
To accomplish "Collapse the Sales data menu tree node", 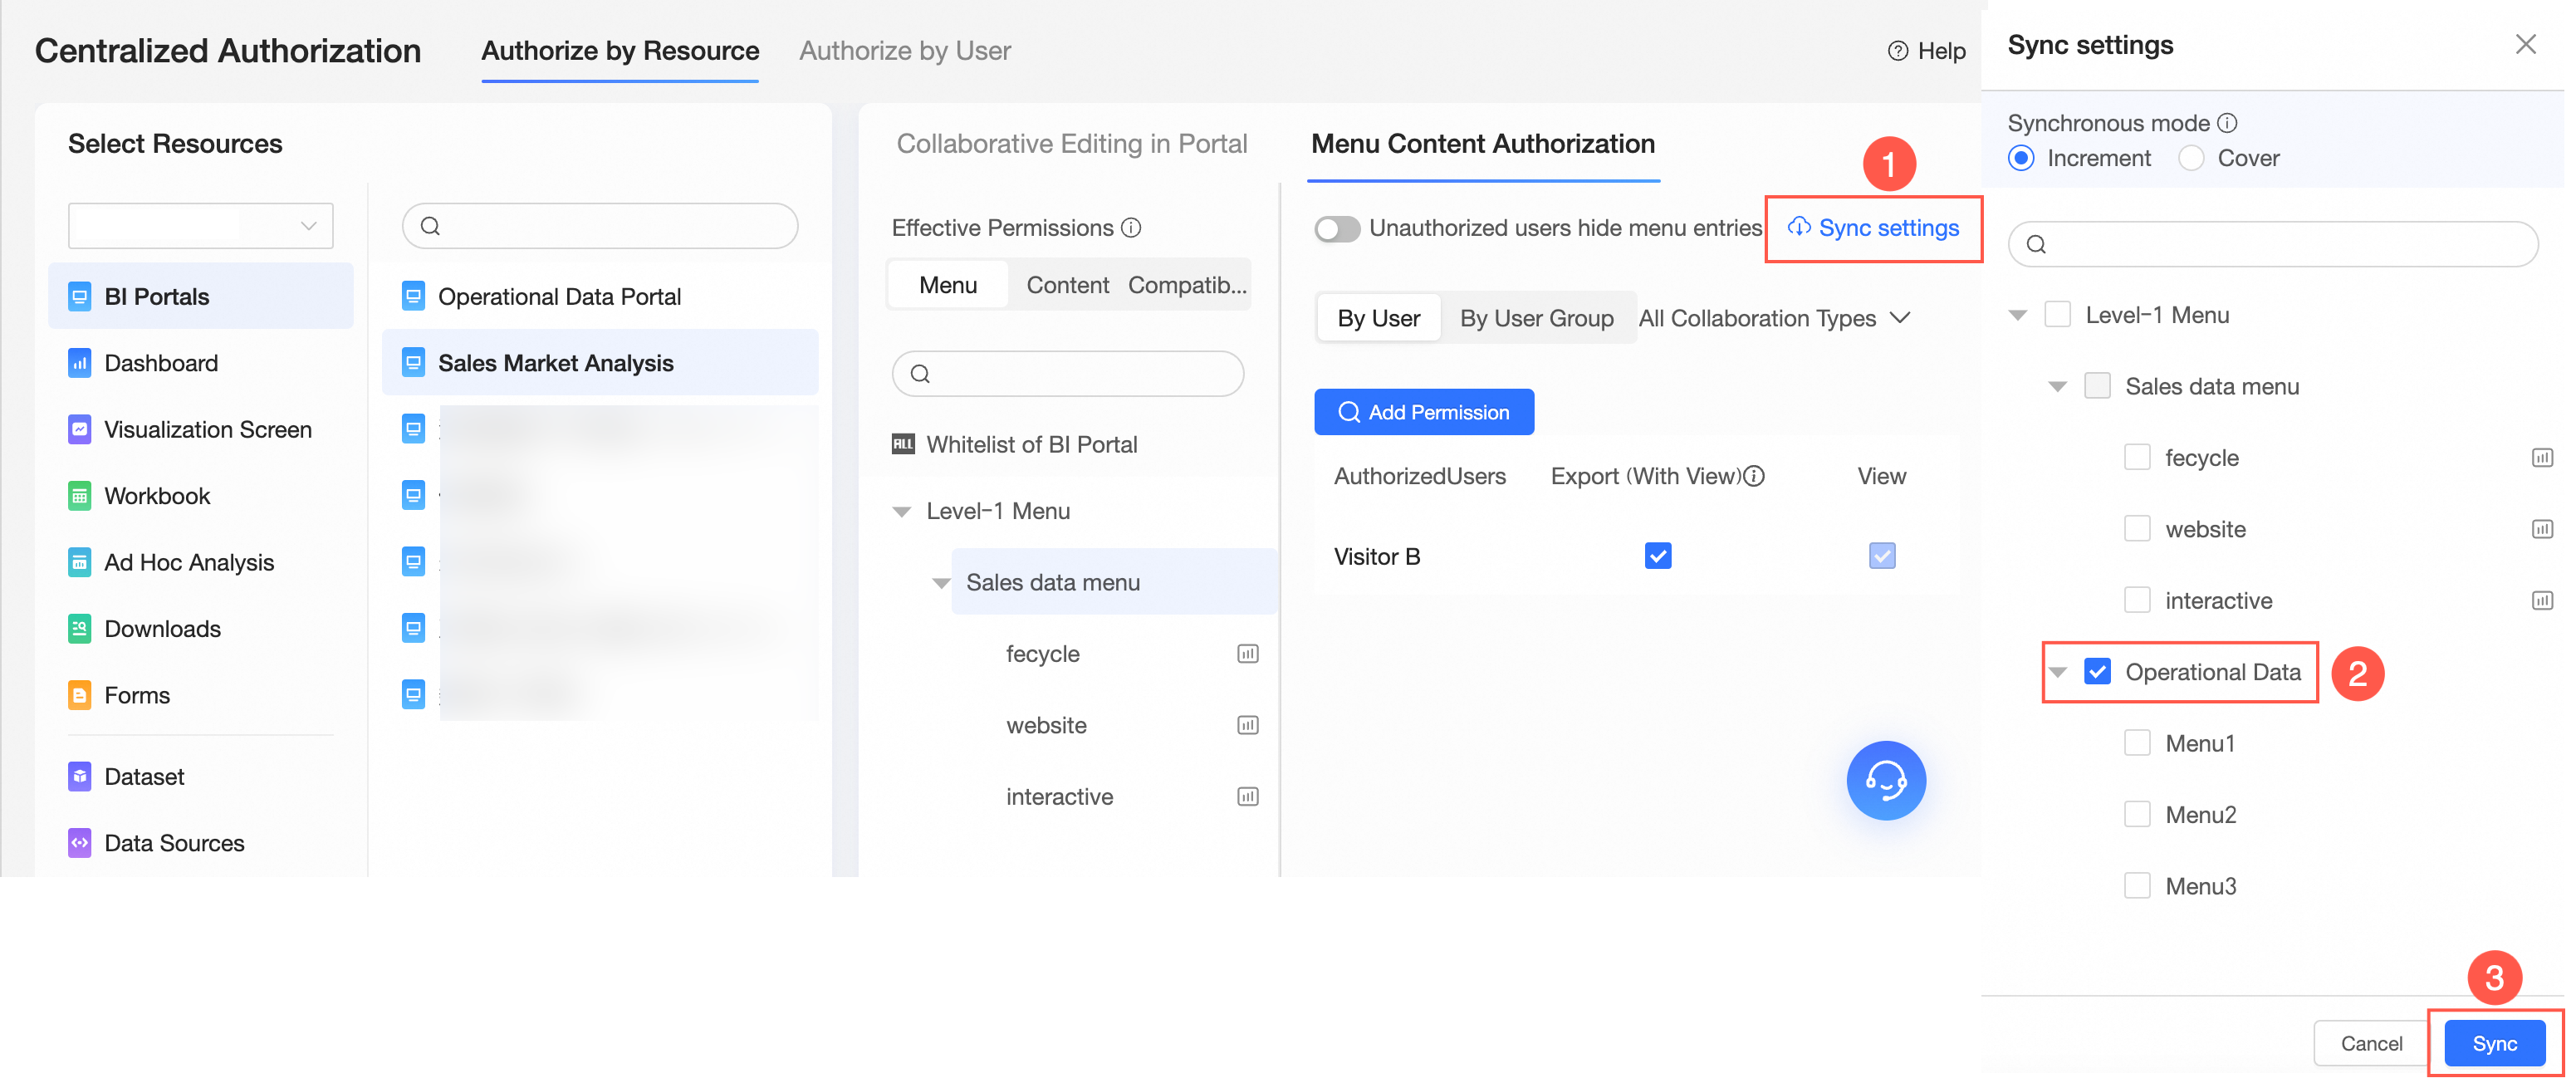I will coord(941,583).
